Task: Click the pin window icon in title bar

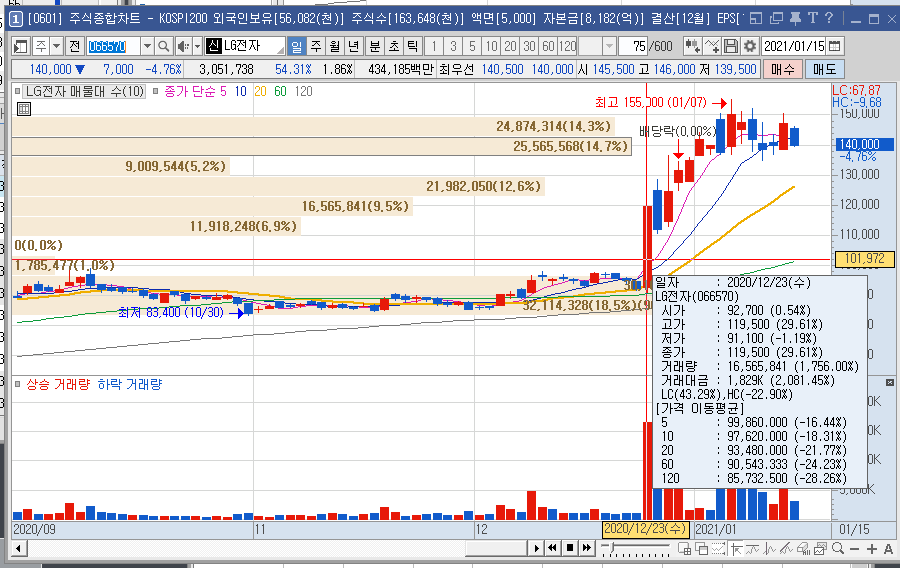Action: (x=795, y=18)
